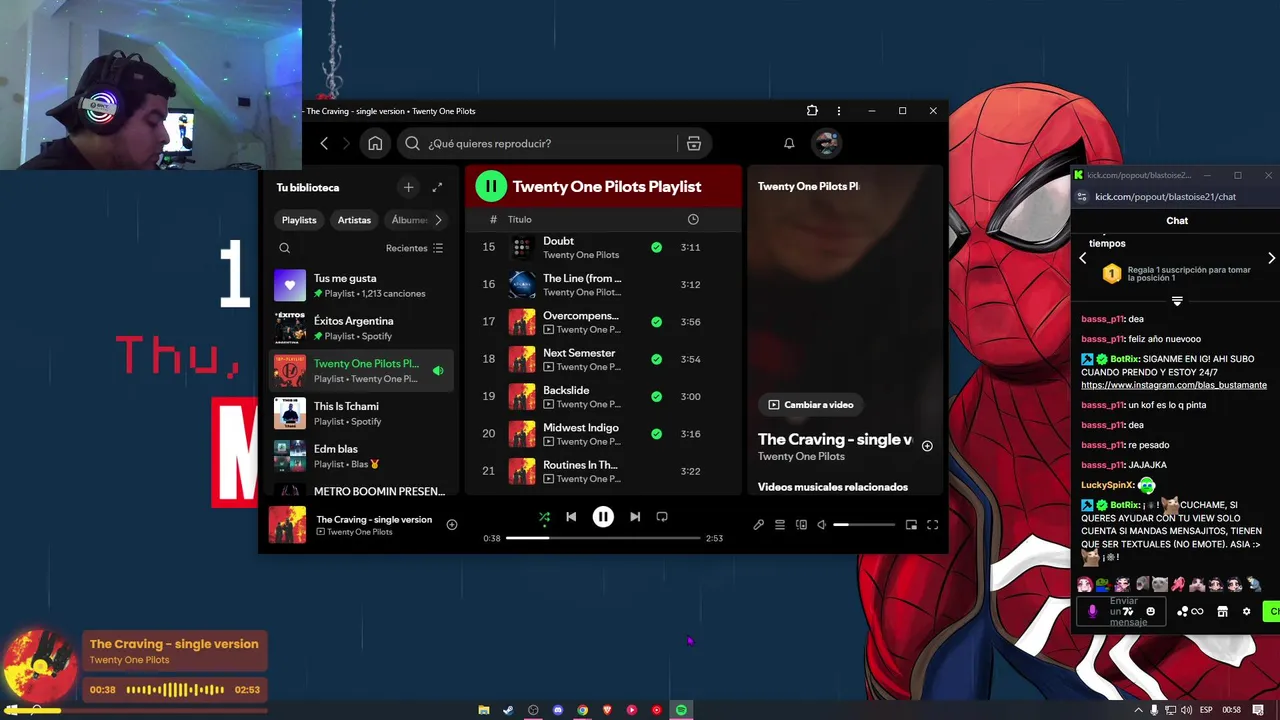Open the Recientes sort dropdown
The width and height of the screenshot is (1280, 720).
[x=414, y=248]
